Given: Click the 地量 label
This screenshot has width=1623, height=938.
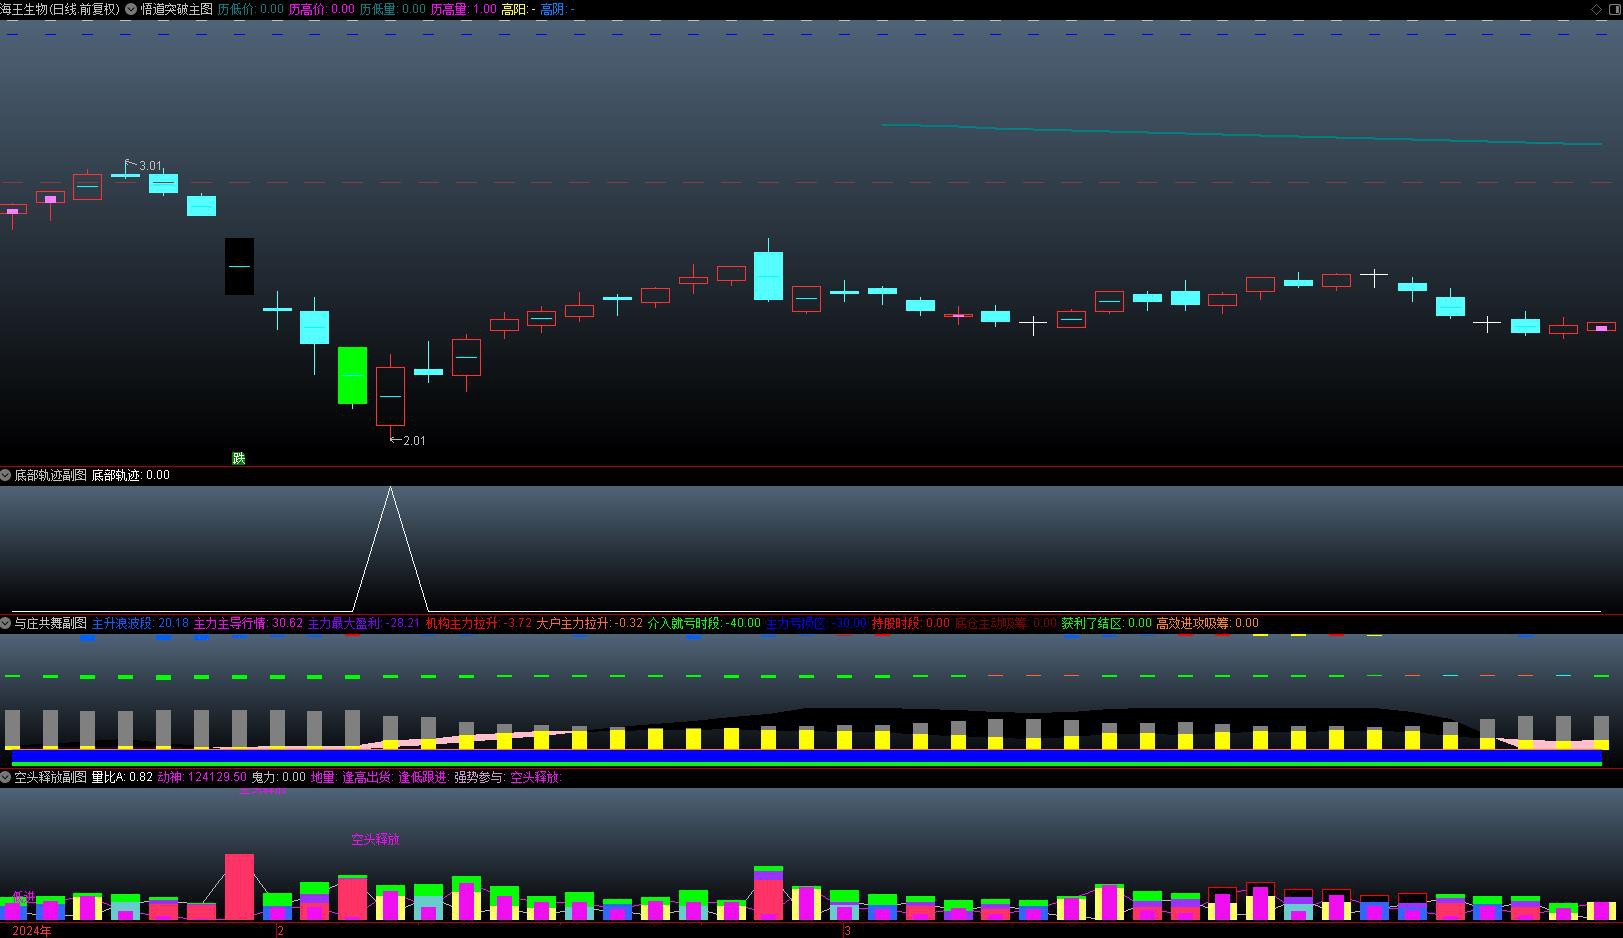Looking at the screenshot, I should pyautogui.click(x=324, y=777).
